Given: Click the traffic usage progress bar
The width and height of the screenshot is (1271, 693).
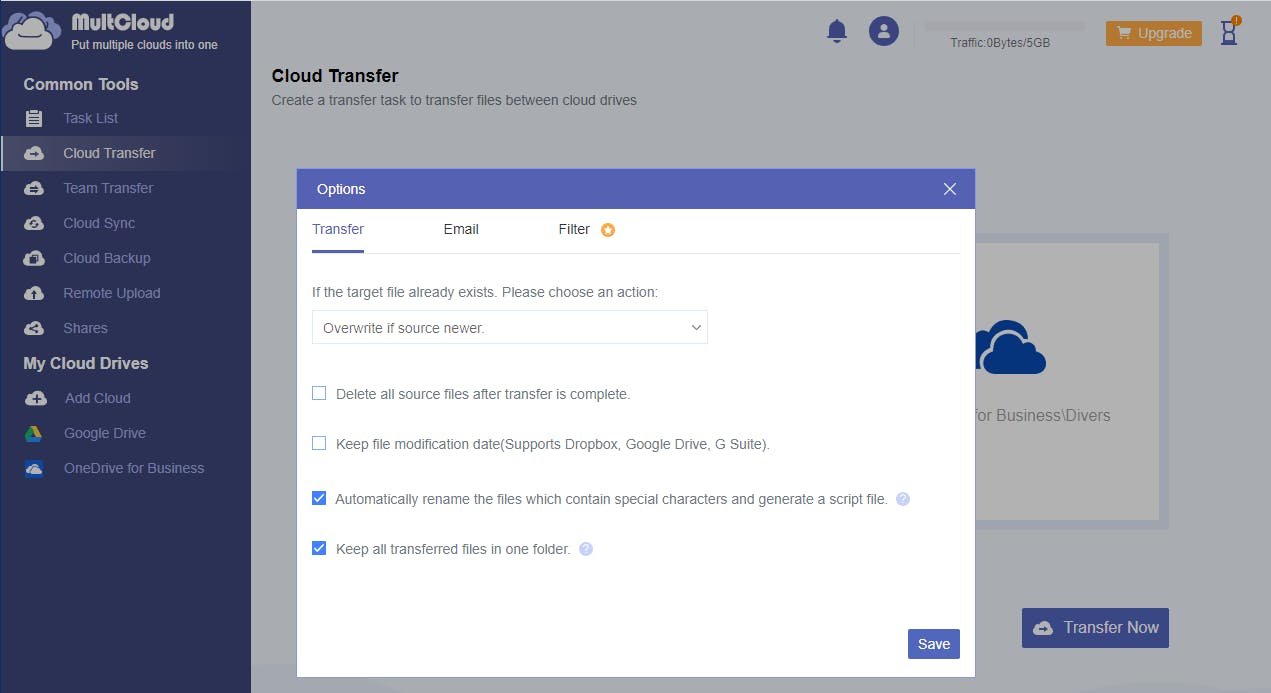Looking at the screenshot, I should 1004,26.
